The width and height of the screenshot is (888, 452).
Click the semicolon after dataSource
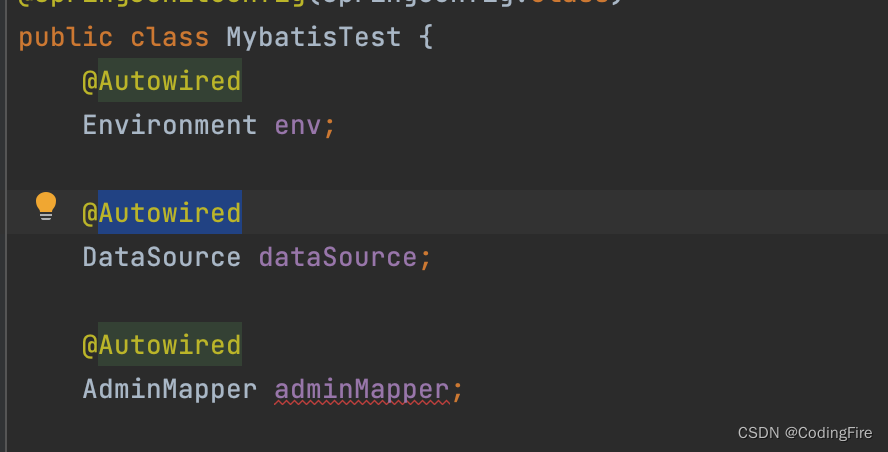pos(425,259)
